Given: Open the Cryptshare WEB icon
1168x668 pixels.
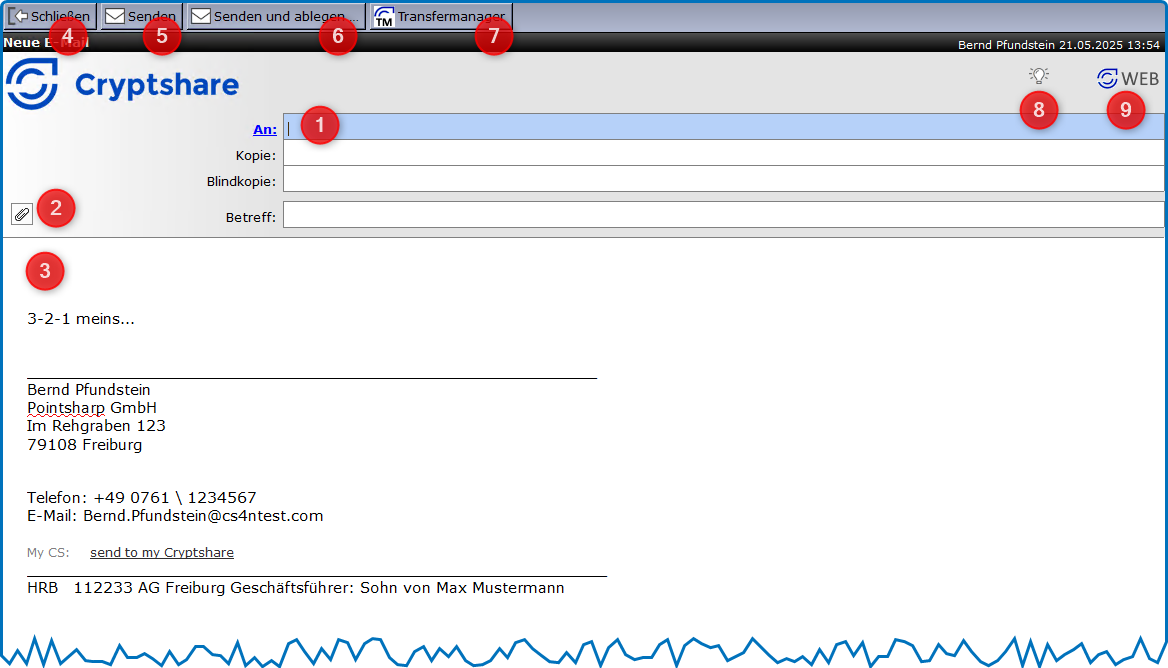Looking at the screenshot, I should pyautogui.click(x=1127, y=79).
